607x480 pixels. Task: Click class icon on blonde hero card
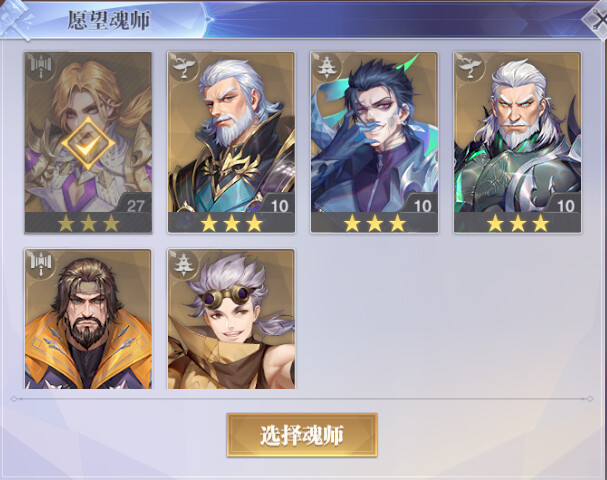[41, 68]
